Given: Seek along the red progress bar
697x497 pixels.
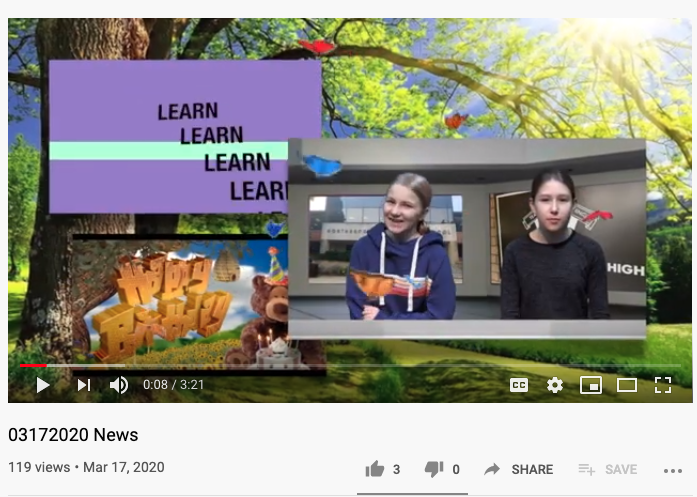Looking at the screenshot, I should (350, 365).
